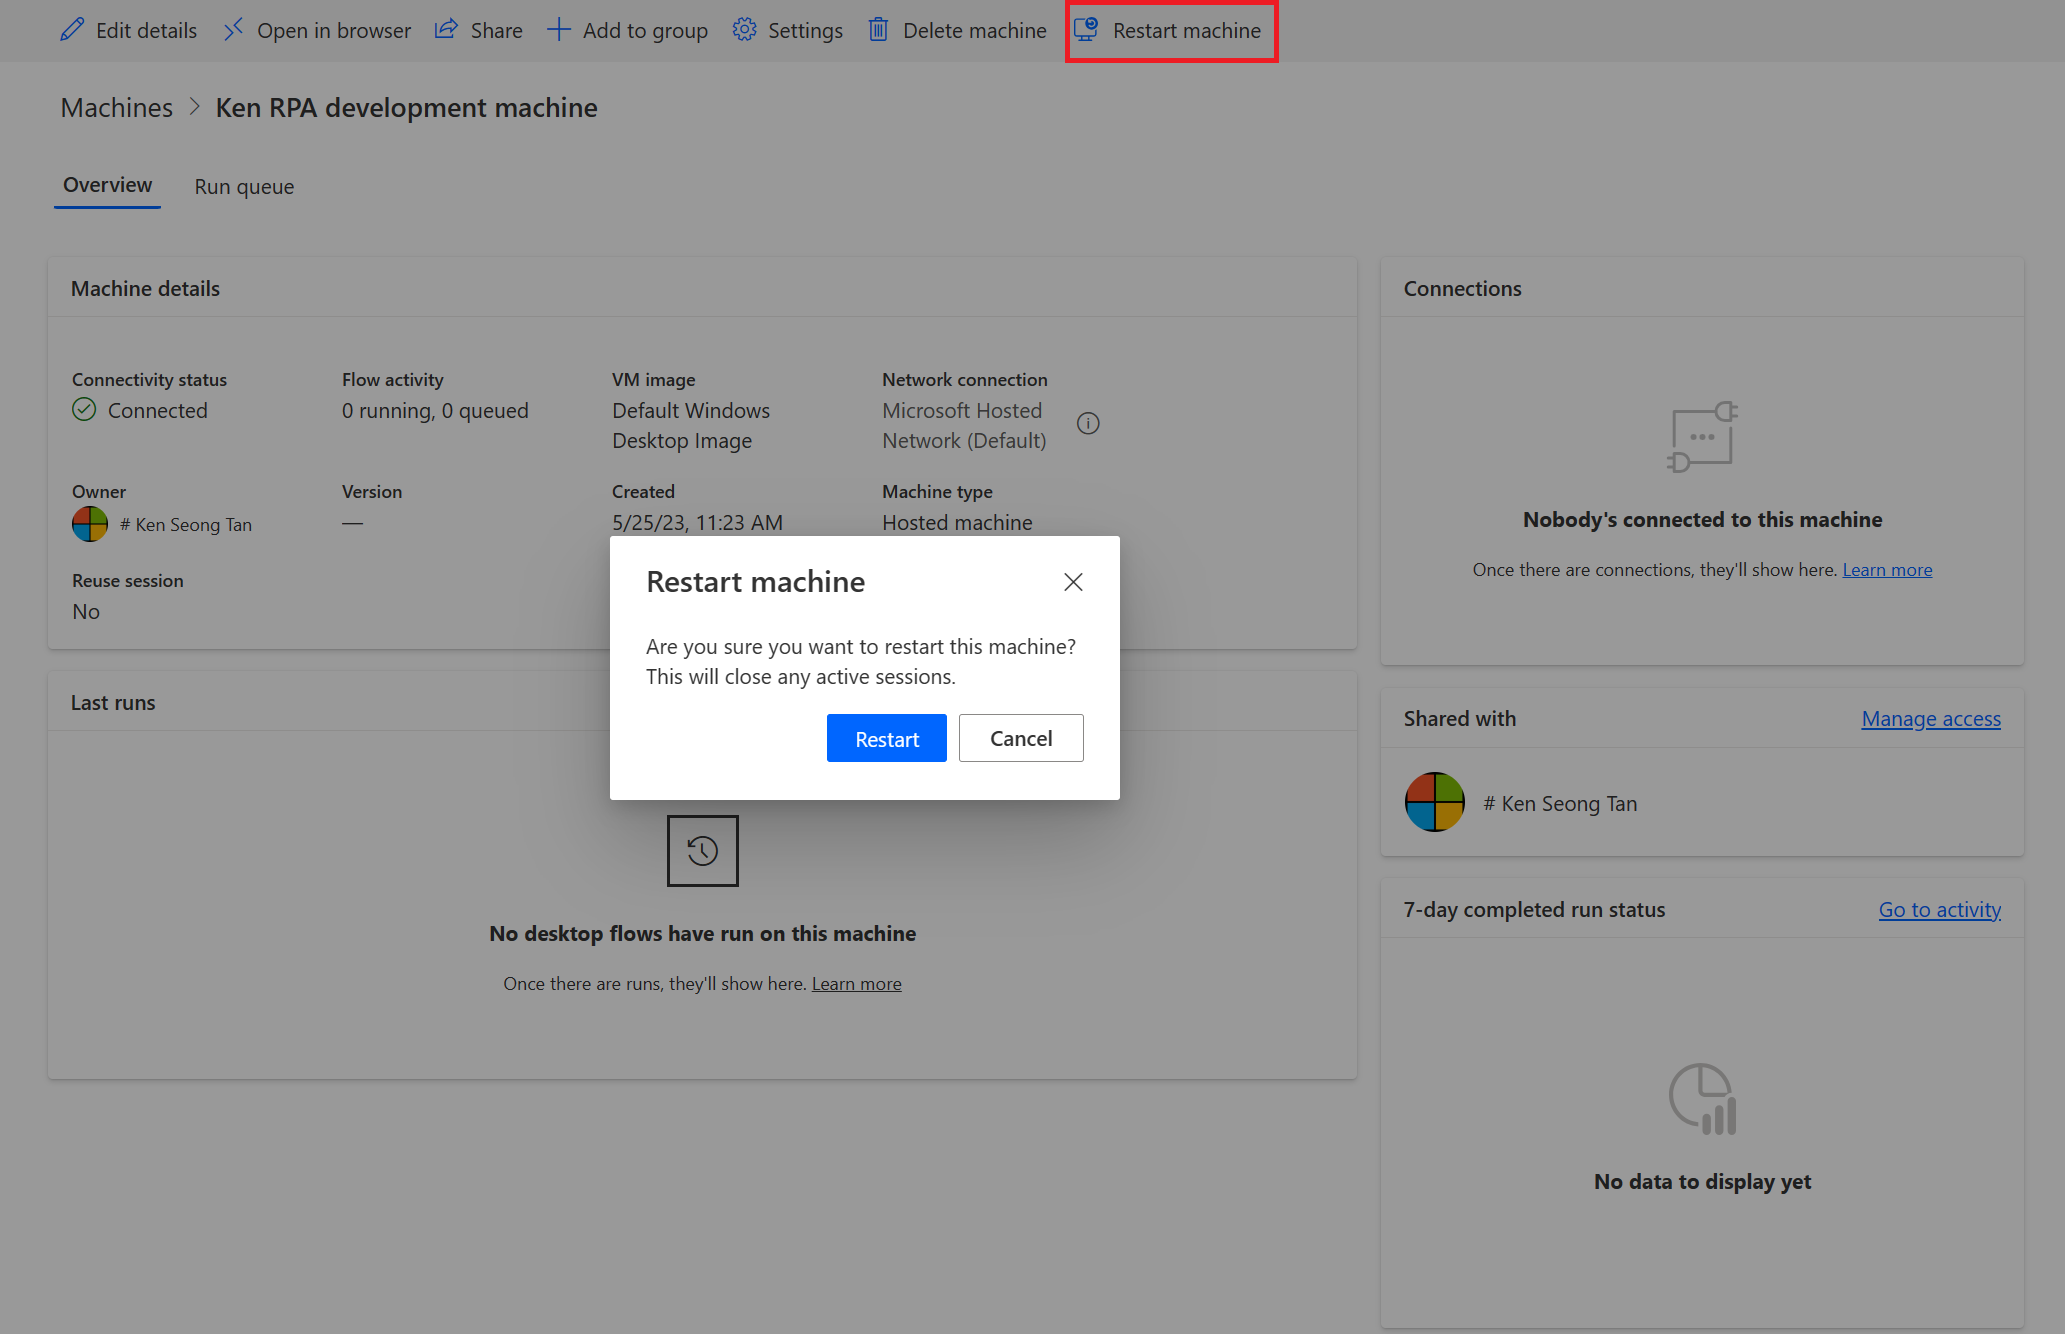
Task: Click the Edit details pencil icon
Action: (74, 30)
